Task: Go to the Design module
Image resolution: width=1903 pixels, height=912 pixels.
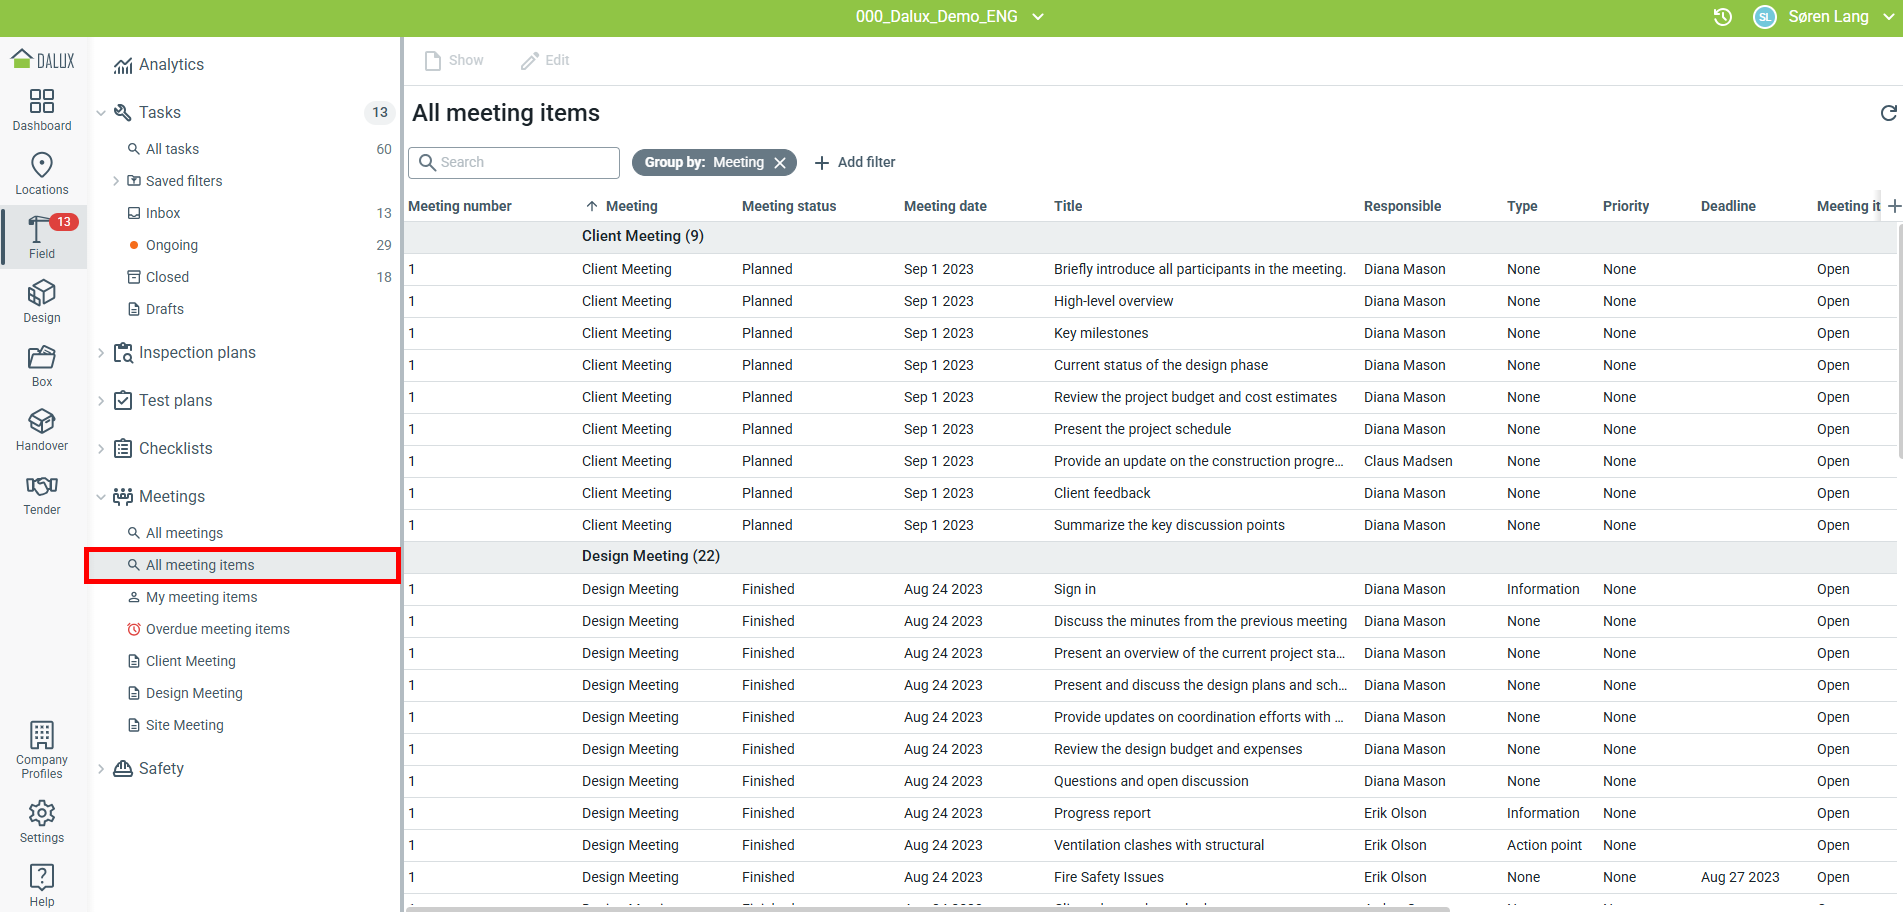Action: (42, 301)
